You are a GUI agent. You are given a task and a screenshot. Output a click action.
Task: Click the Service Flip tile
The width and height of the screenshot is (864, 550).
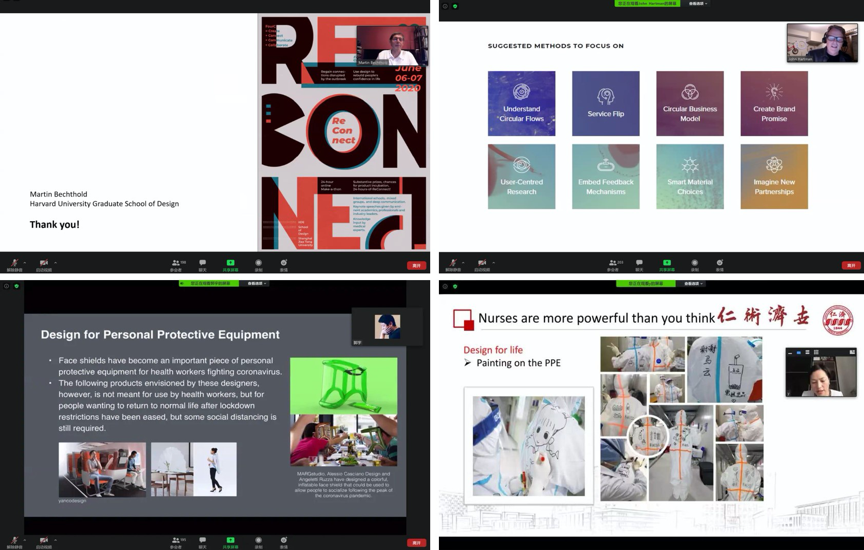[606, 104]
